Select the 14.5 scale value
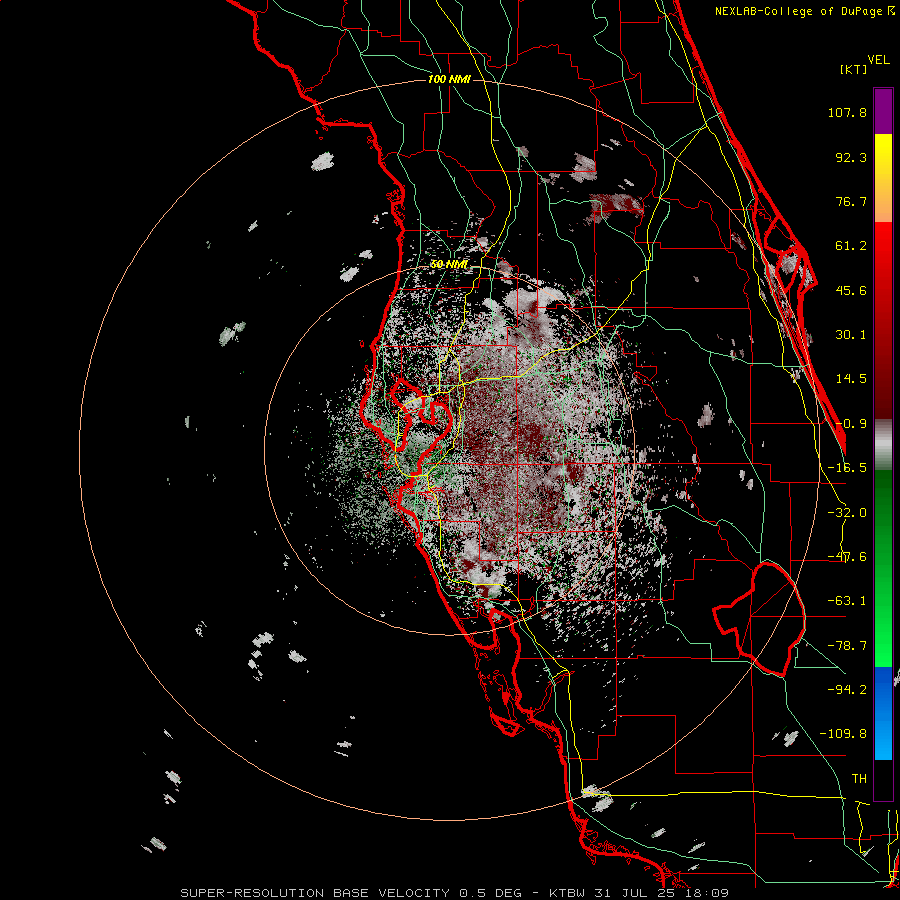The image size is (900, 900). [851, 379]
